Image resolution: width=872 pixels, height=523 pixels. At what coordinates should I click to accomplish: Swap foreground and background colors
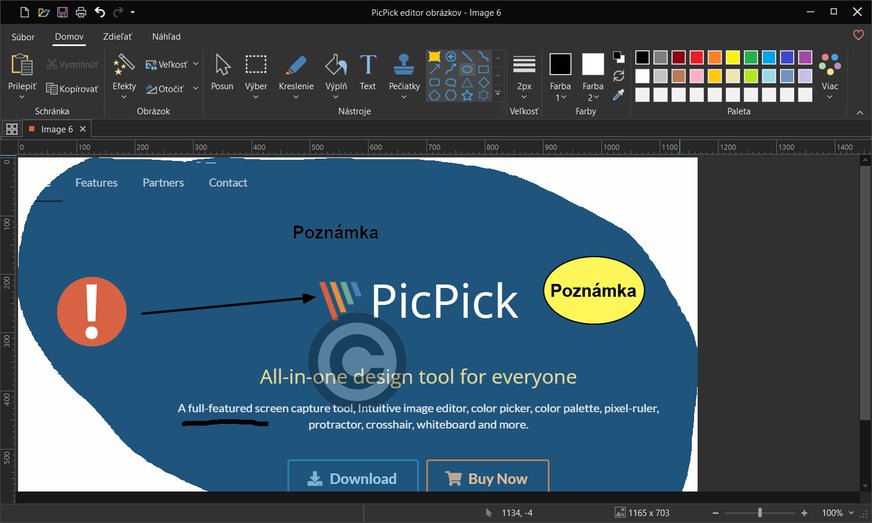click(x=619, y=76)
